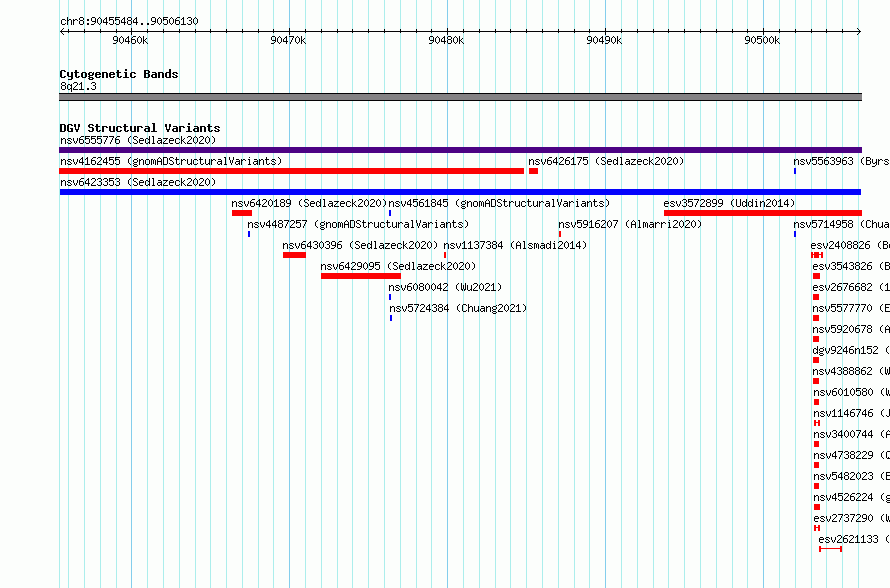Click the red nsv6429095 variant bar
Image resolution: width=890 pixels, height=588 pixels.
[x=361, y=276]
